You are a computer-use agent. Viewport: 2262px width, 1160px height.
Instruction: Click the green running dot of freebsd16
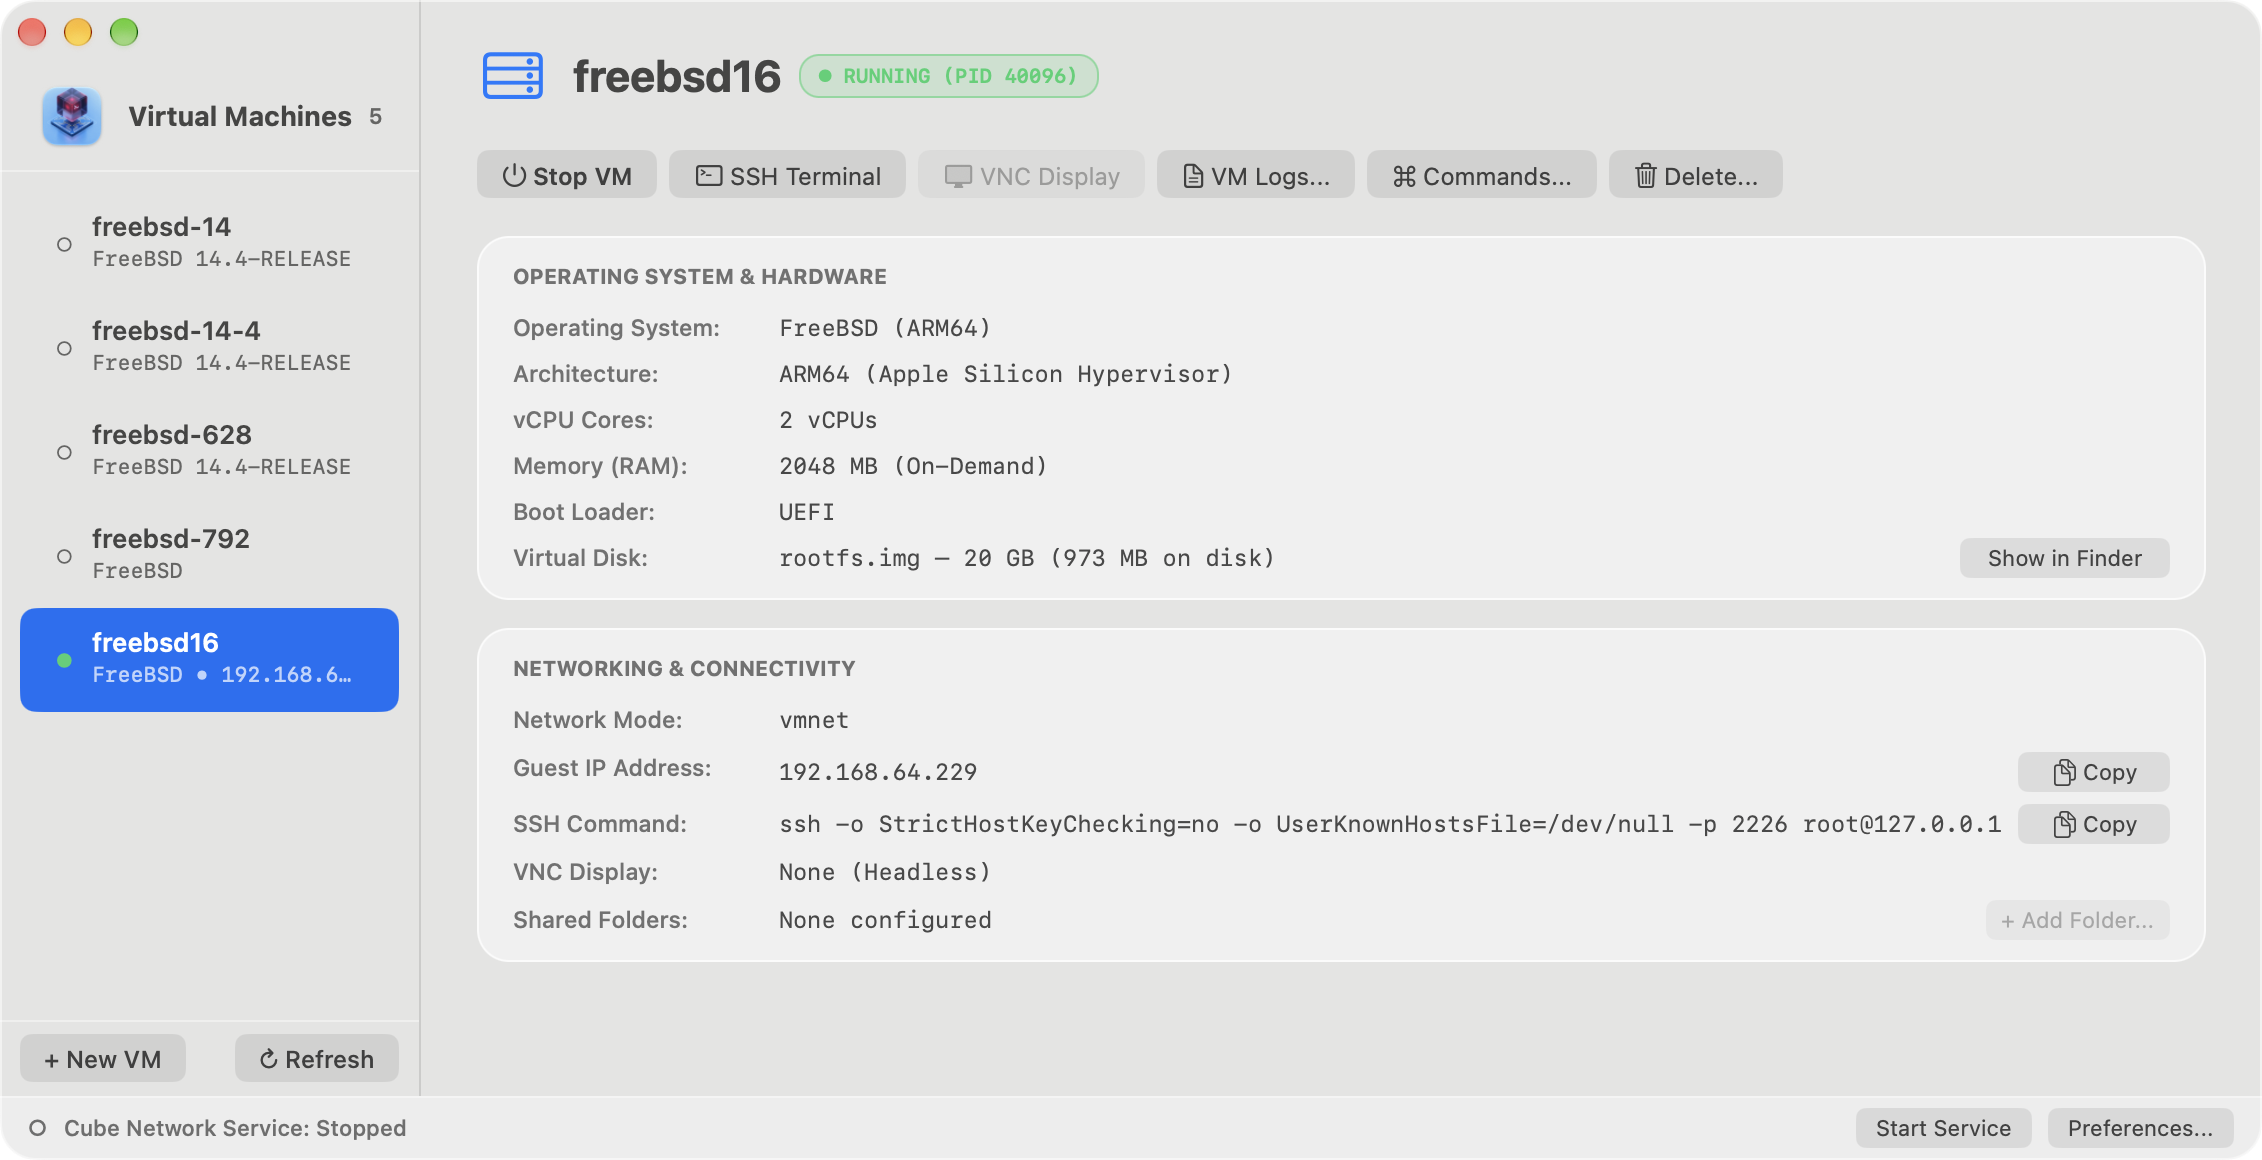click(64, 660)
